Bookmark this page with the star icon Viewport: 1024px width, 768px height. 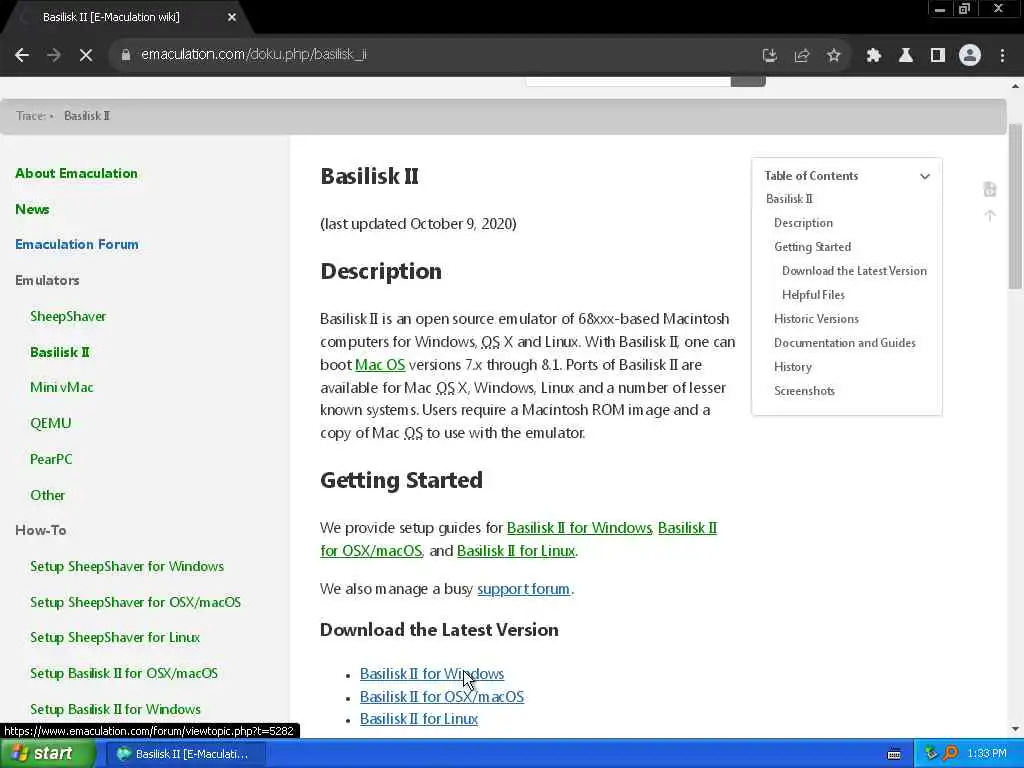tap(833, 56)
